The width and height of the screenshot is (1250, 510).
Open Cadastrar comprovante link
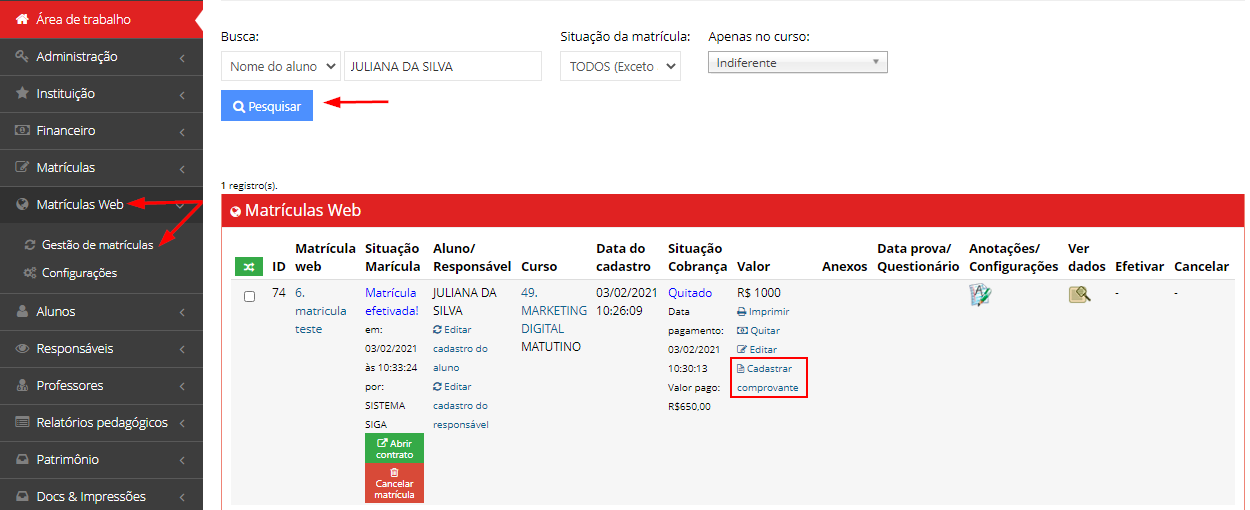(768, 377)
